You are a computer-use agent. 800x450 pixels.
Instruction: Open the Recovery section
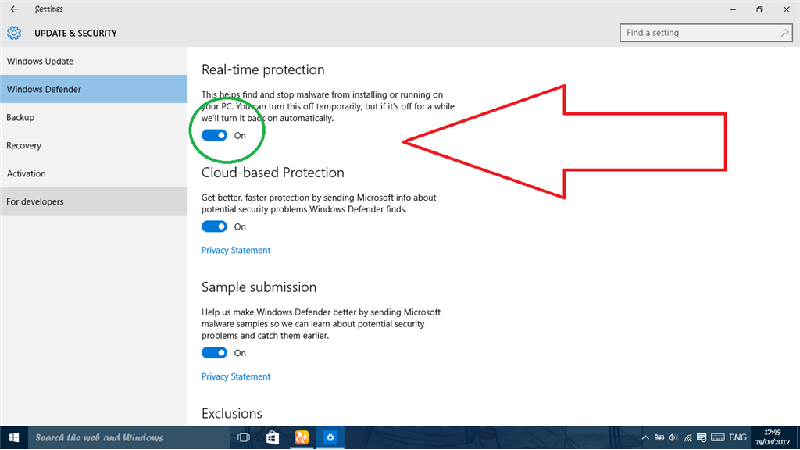pyautogui.click(x=93, y=145)
